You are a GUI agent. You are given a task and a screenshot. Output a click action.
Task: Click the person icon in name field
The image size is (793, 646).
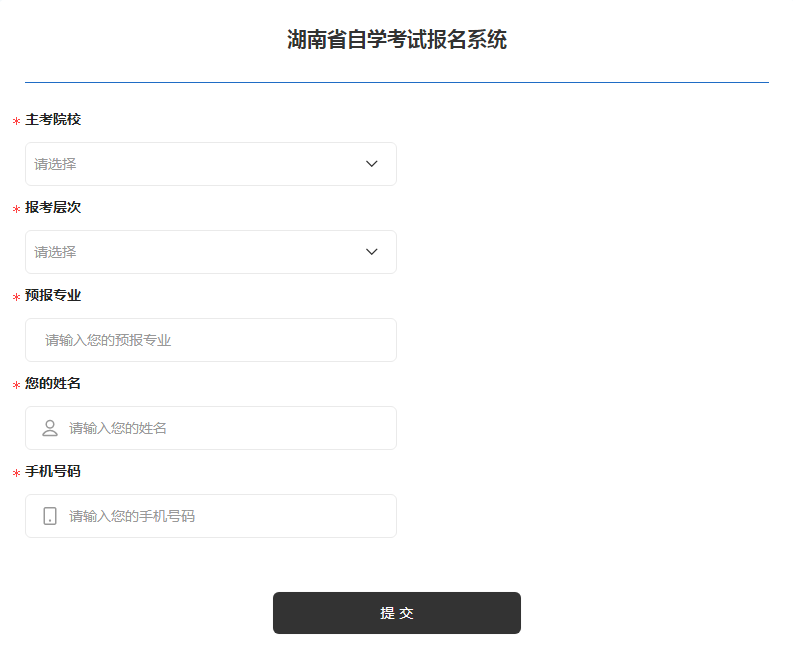50,428
